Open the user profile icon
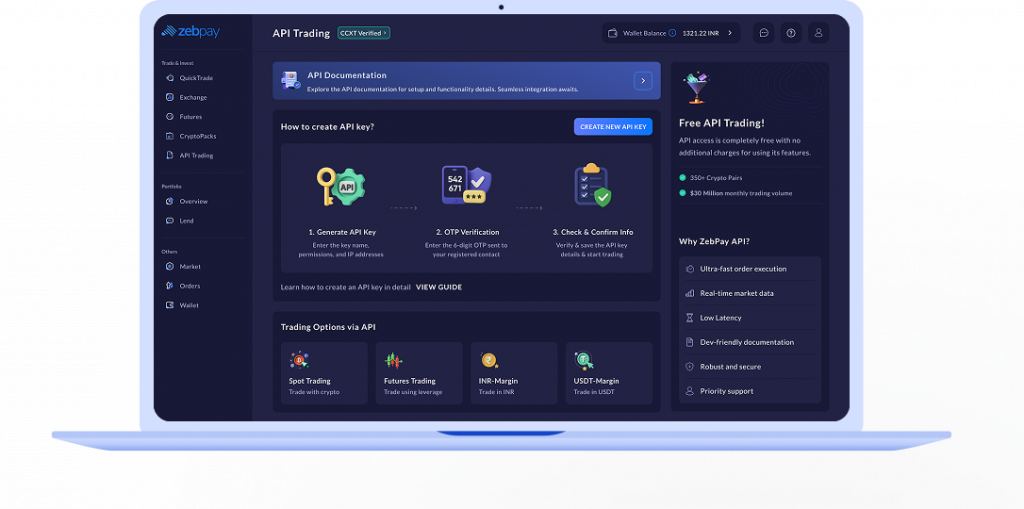The height and width of the screenshot is (509, 1024). pos(819,33)
